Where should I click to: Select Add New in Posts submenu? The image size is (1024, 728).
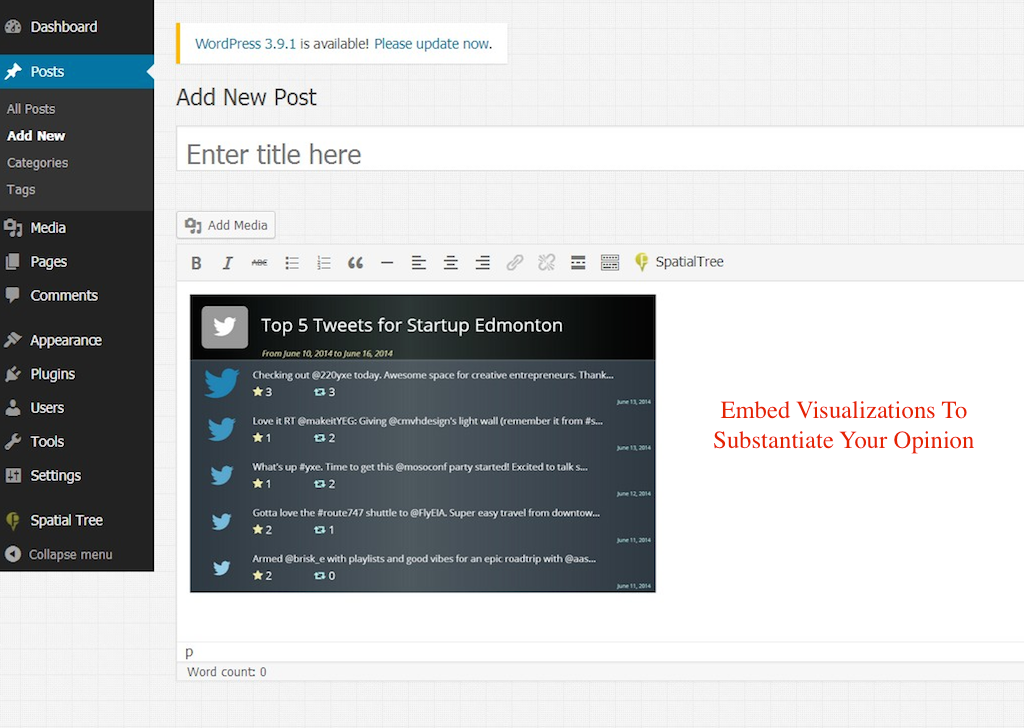click(36, 136)
